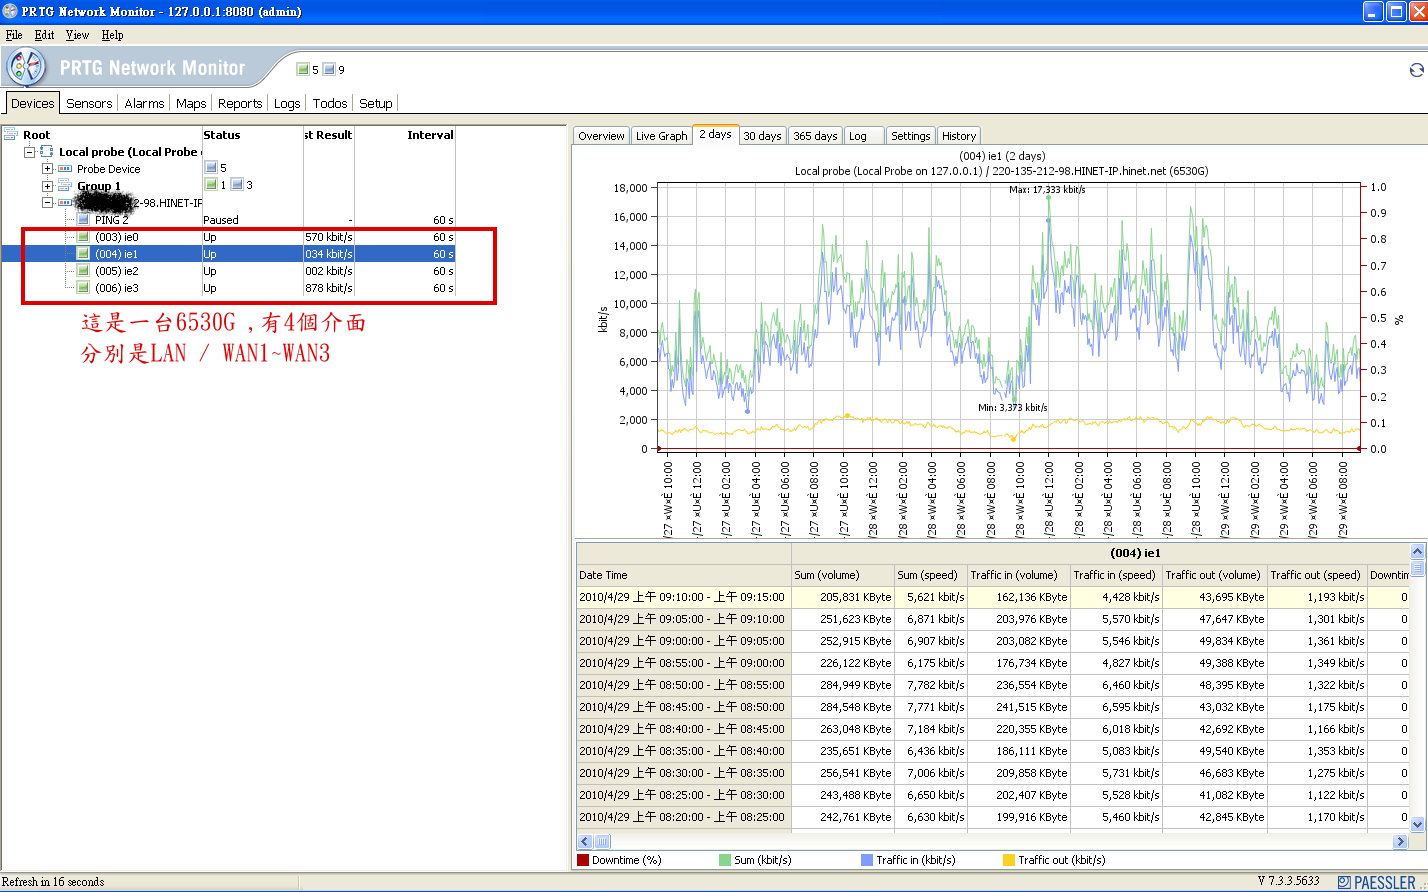Viewport: 1428px width, 892px height.
Task: Click the 205,831 KByte cell
Action: coord(843,597)
